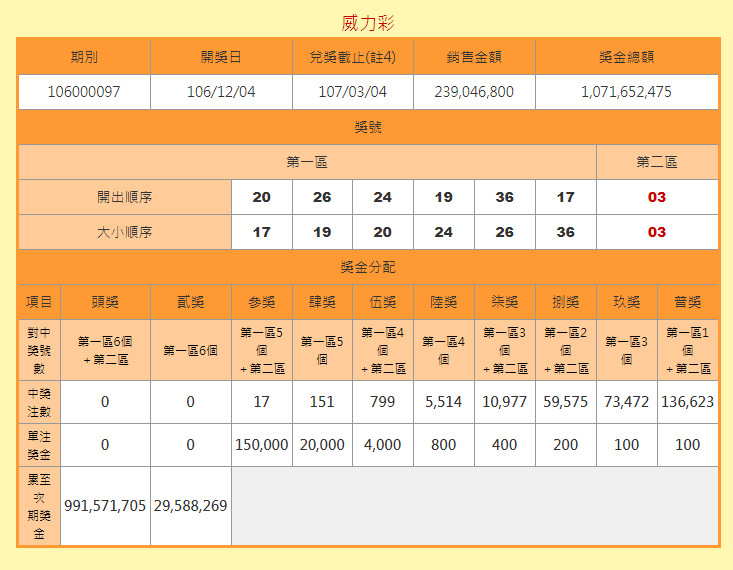
Task: Select 24 in the 大小順序 row
Action: (x=444, y=232)
